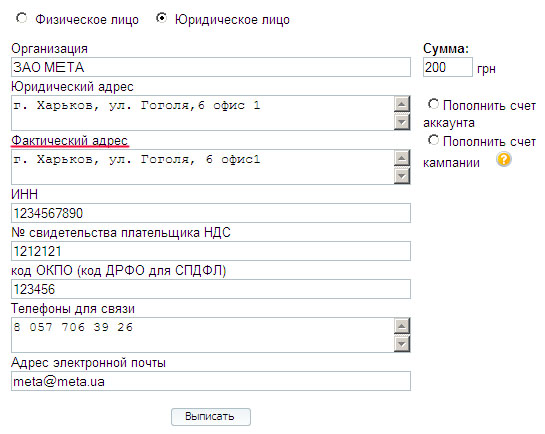Click the Организация input field
545x434 pixels.
[x=211, y=67]
